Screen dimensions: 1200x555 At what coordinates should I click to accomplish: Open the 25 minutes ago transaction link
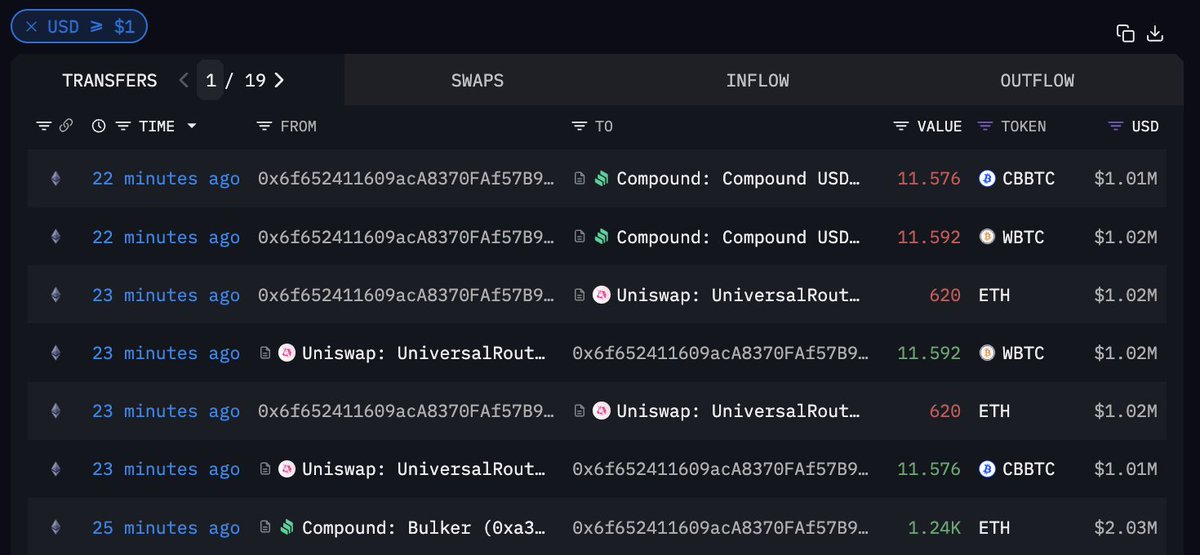pos(166,527)
